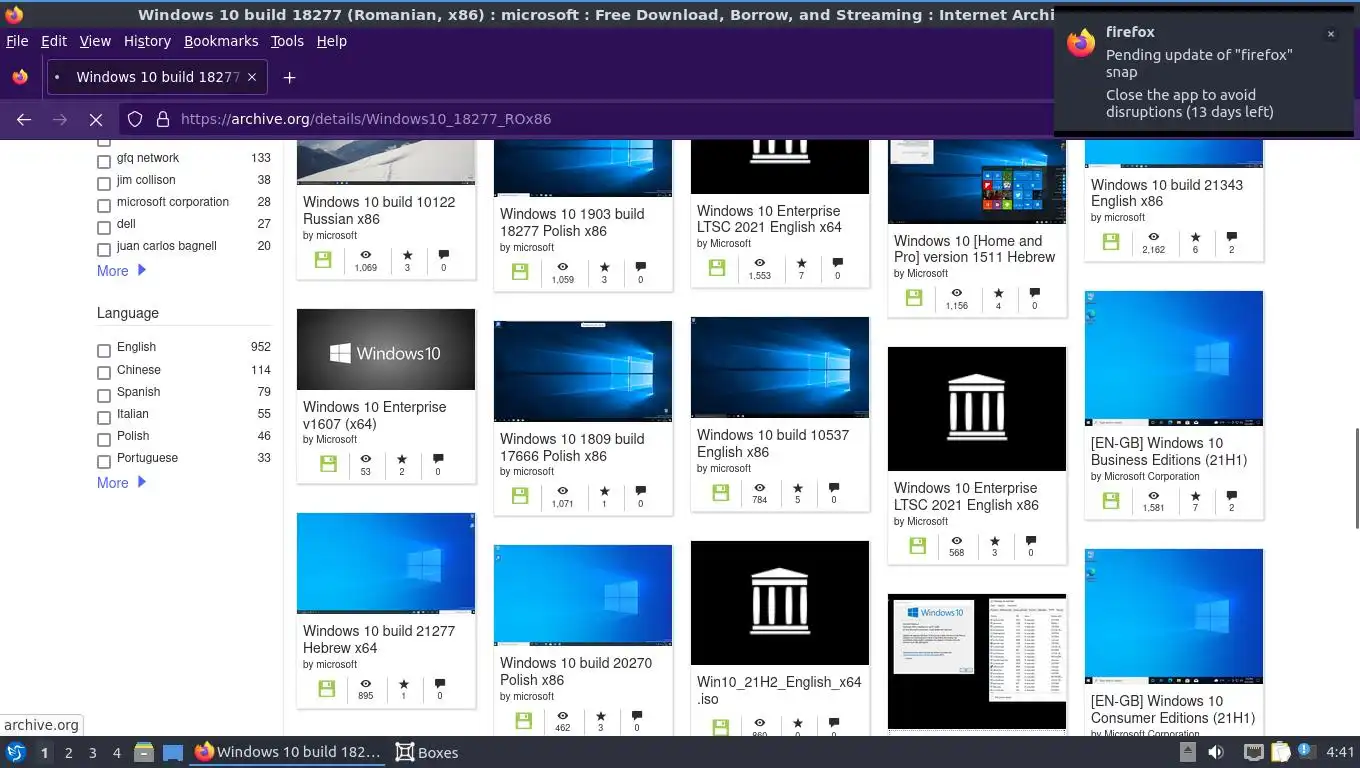The width and height of the screenshot is (1360, 768).
Task: Click software icon on Windows 10 version 1511 Hebrew card
Action: click(914, 298)
